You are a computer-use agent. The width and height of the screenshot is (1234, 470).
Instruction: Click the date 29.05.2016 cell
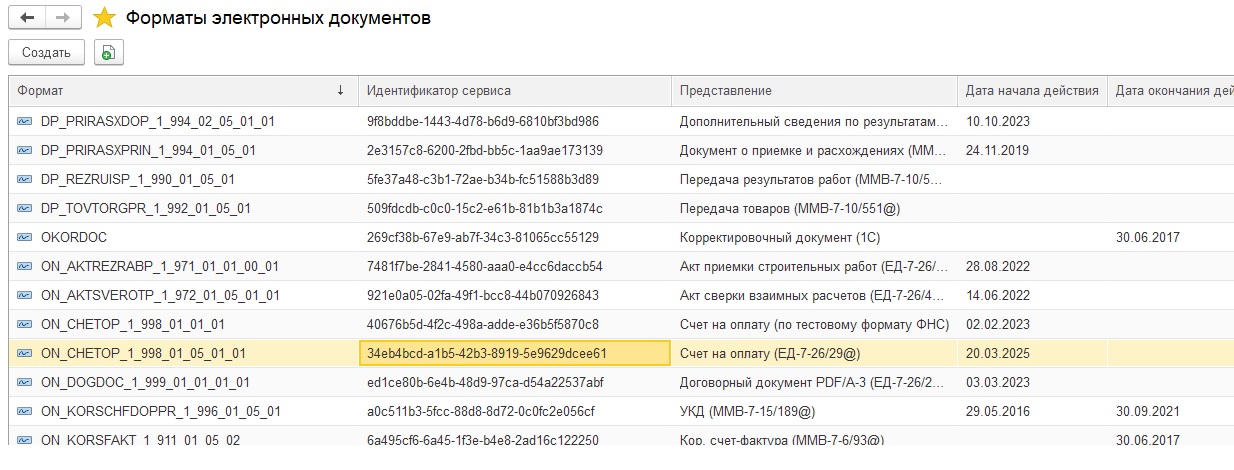(x=997, y=411)
